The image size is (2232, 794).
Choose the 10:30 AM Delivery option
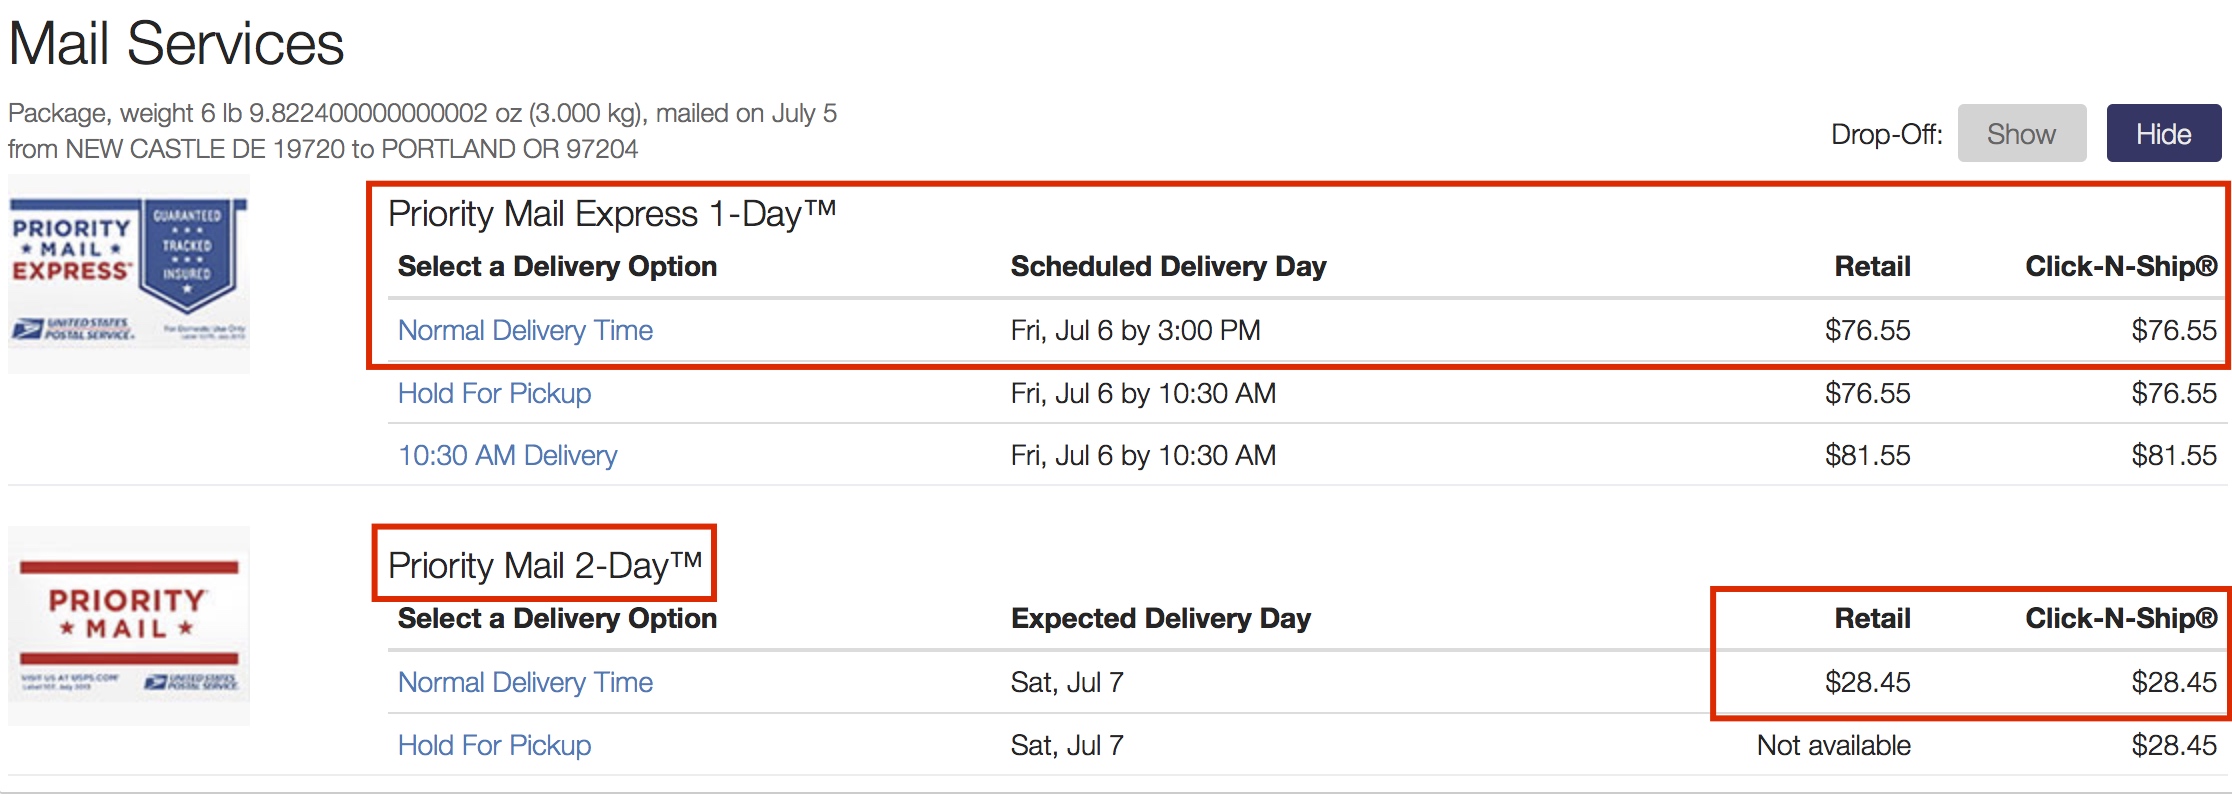point(508,455)
